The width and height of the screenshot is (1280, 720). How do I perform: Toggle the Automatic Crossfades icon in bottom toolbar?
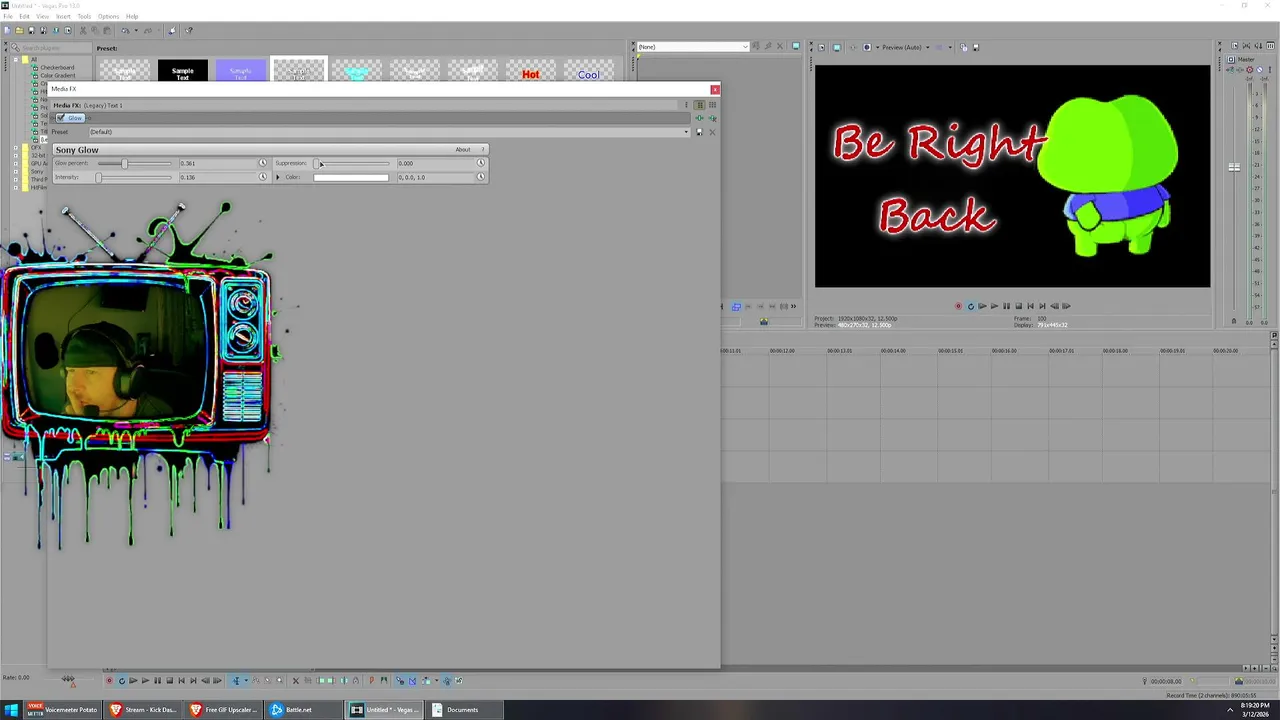click(411, 681)
